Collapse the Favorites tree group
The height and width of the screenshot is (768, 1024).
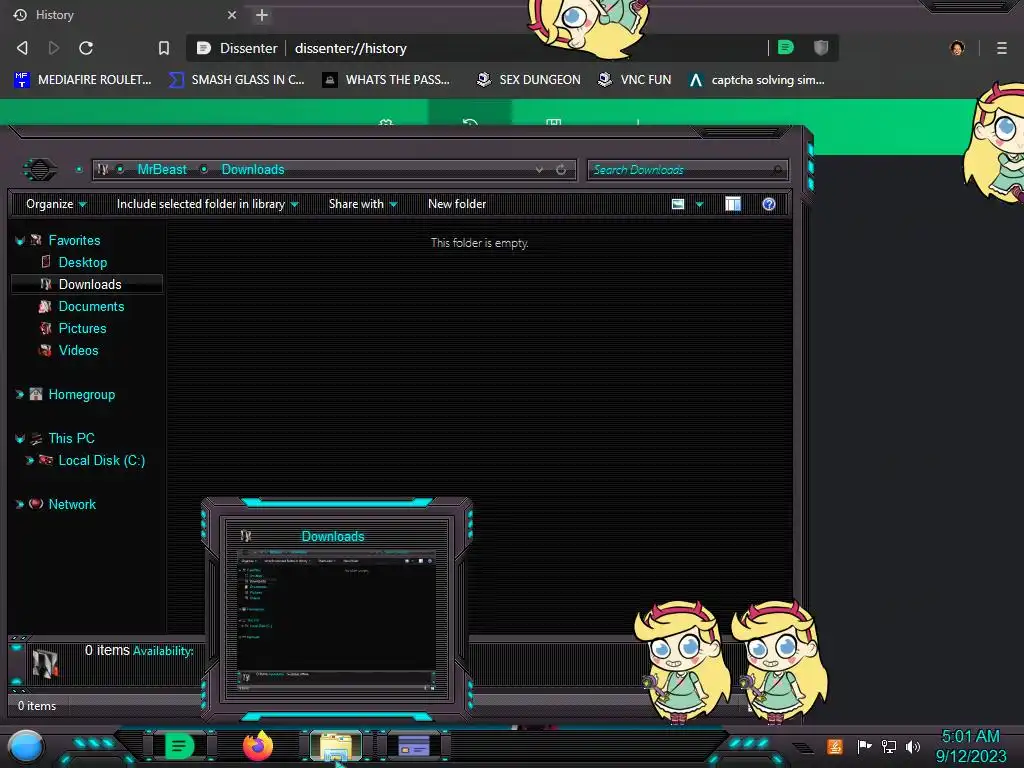[20, 241]
